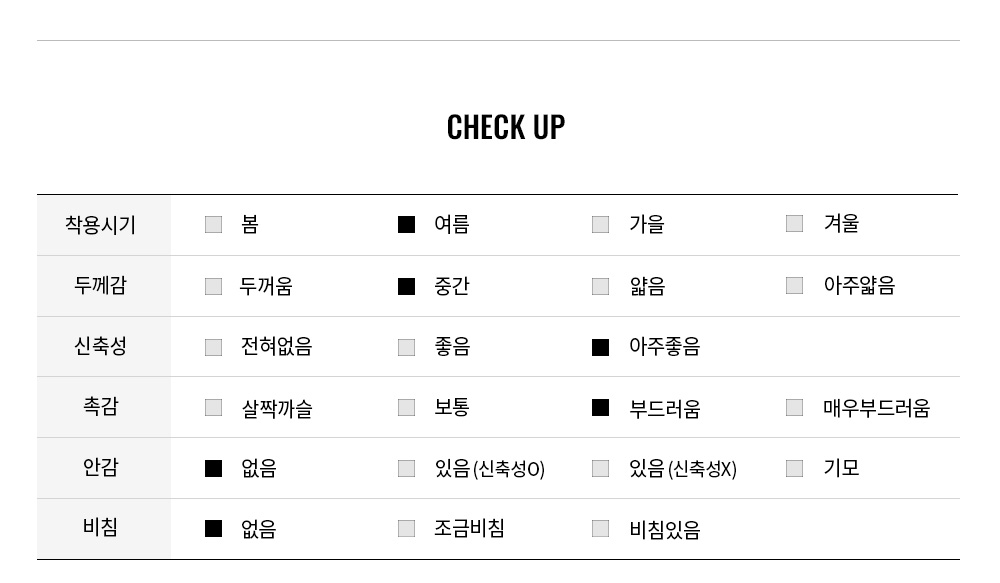The image size is (1000, 583).
Task: Mark the 비침있음 checkbox
Action: [600, 529]
